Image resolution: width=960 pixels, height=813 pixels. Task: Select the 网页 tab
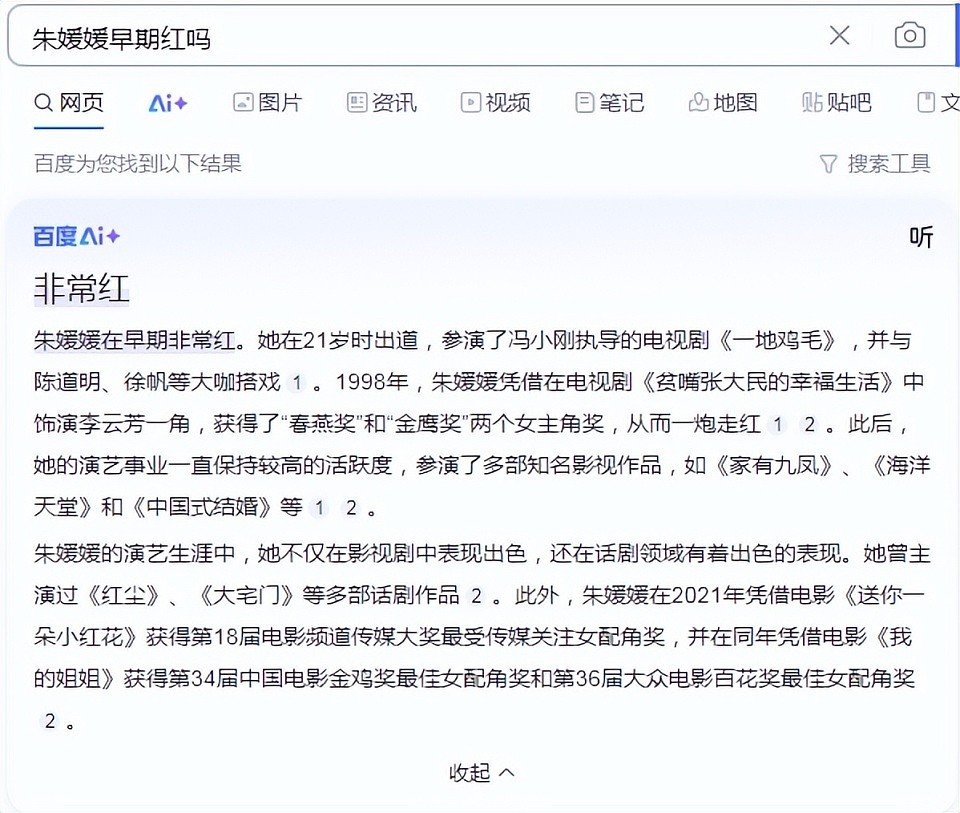tap(69, 102)
